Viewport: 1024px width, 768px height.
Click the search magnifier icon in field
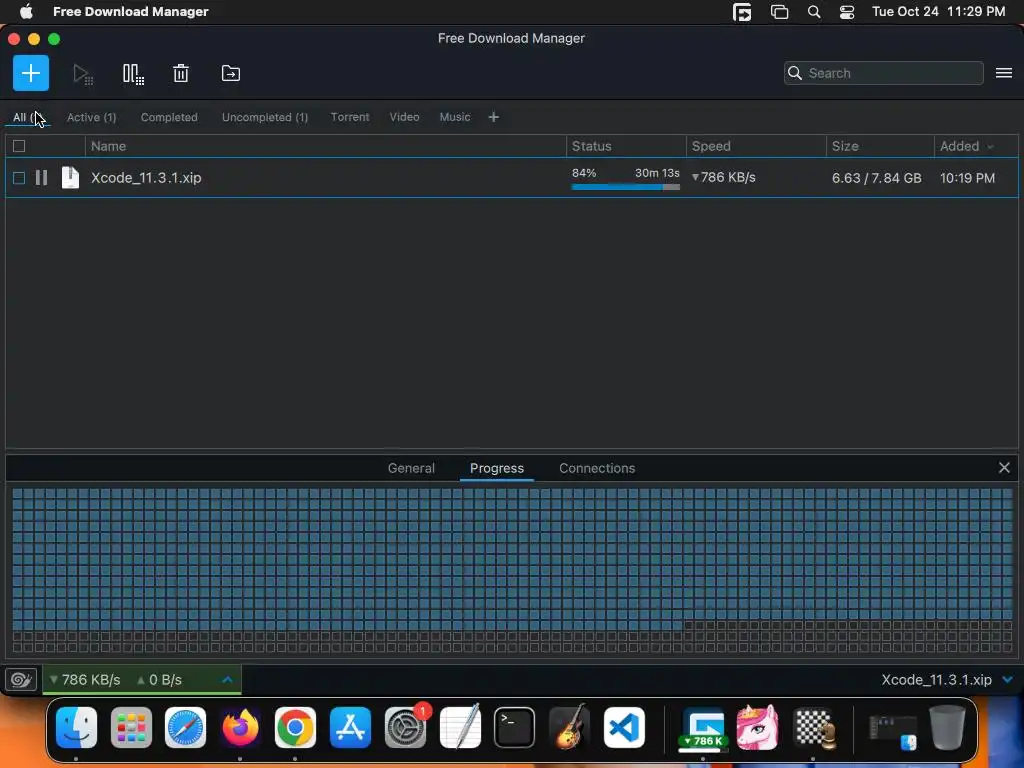pos(795,73)
